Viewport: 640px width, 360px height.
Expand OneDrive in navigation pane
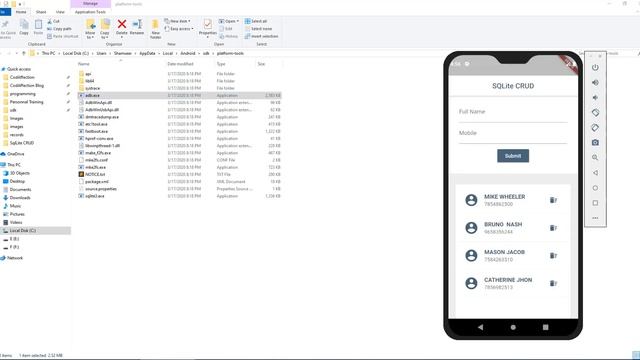pos(13,154)
